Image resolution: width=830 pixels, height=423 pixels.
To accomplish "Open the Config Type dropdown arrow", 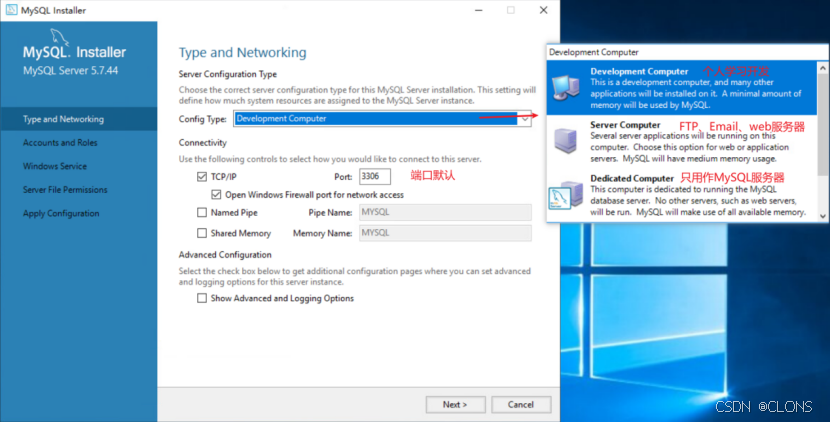I will (524, 119).
